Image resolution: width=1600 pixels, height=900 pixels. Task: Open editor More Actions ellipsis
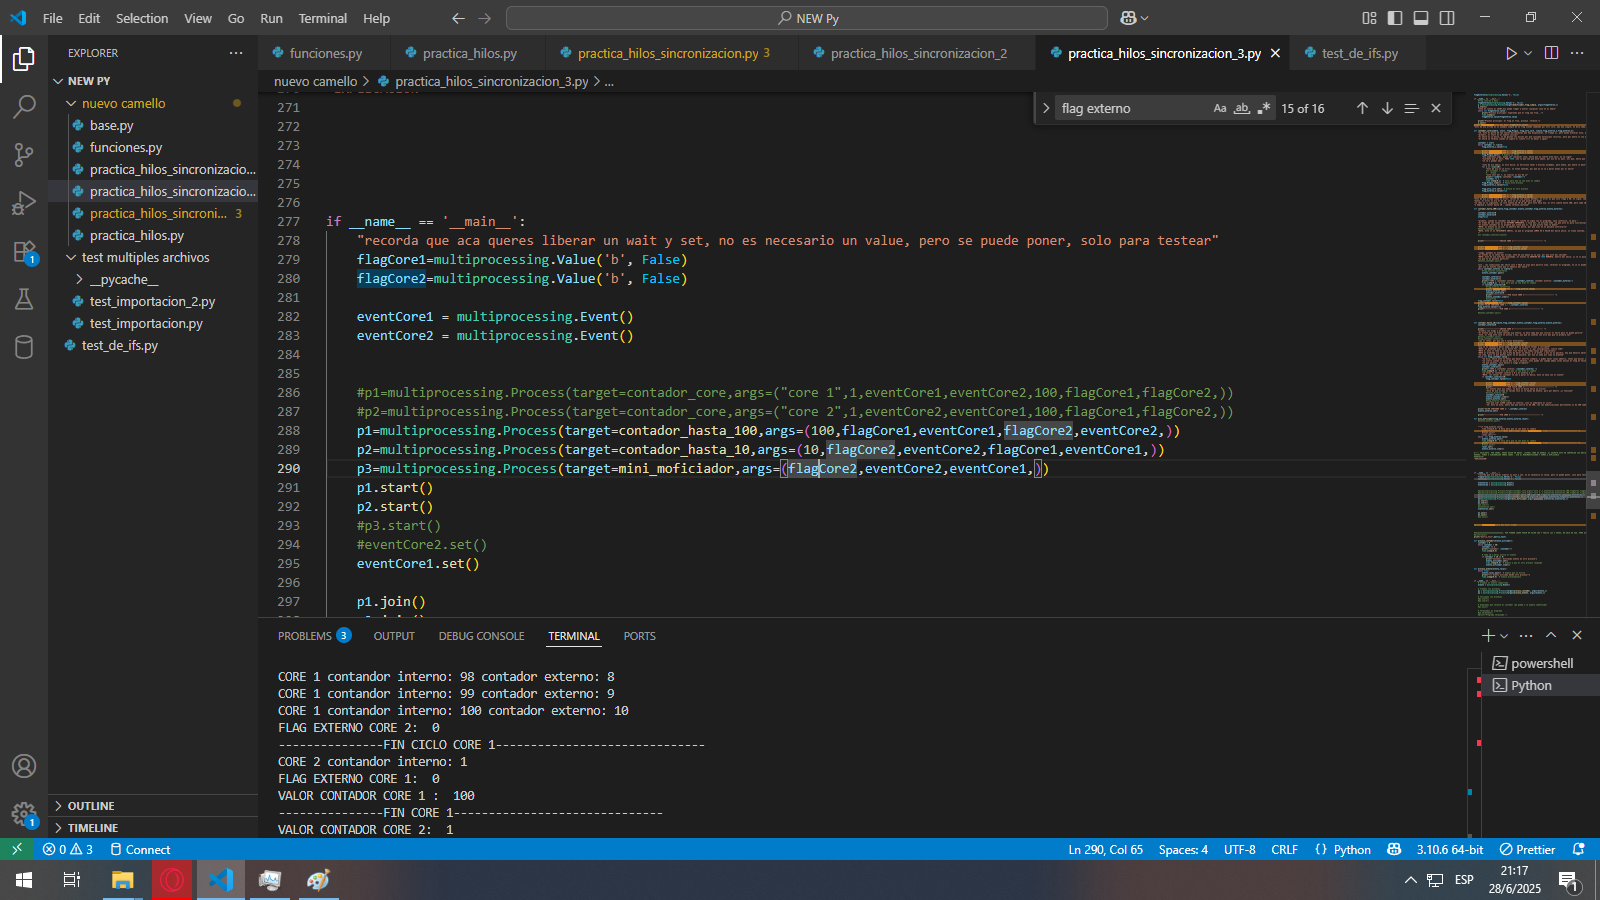coord(1577,53)
